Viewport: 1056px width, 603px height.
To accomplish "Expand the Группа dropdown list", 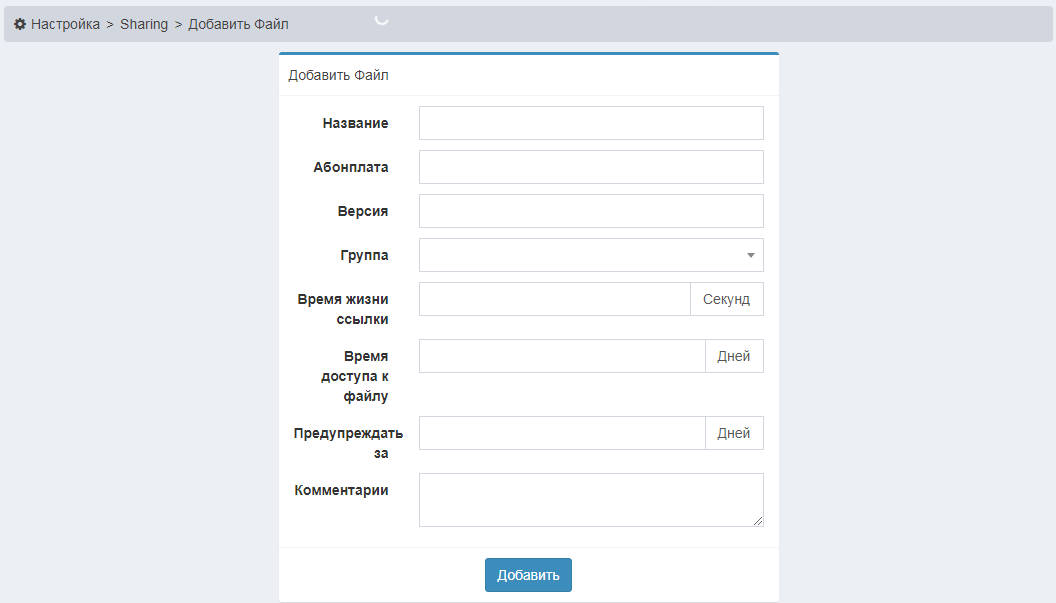I will (x=590, y=255).
